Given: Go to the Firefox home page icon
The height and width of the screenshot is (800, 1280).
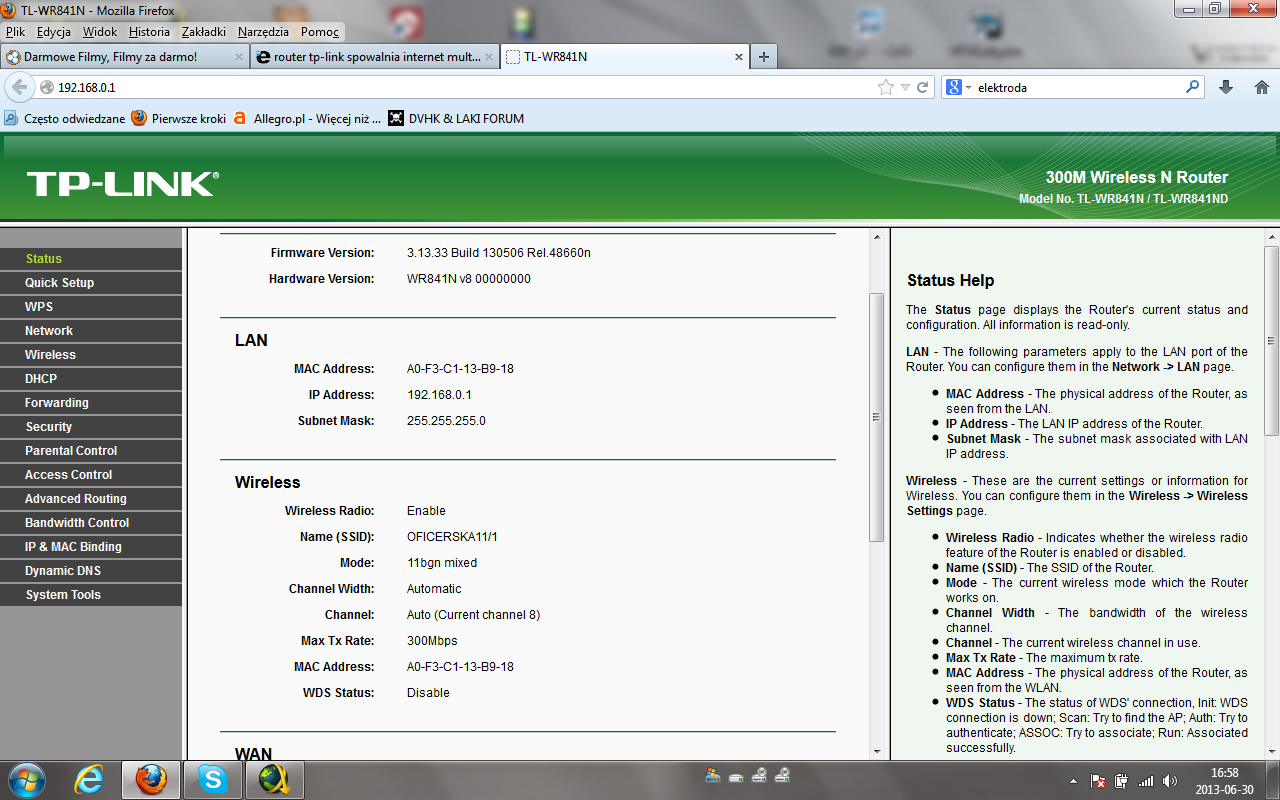Looking at the screenshot, I should coord(1261,87).
